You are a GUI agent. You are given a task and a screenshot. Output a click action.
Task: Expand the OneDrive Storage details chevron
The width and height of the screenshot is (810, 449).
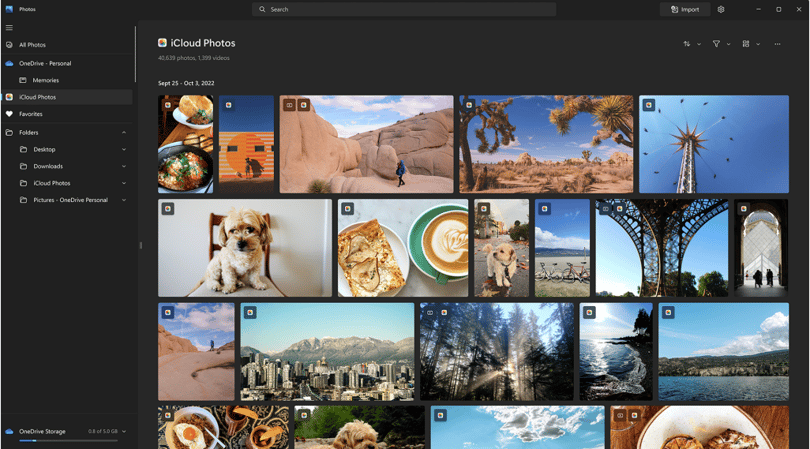[x=124, y=431]
